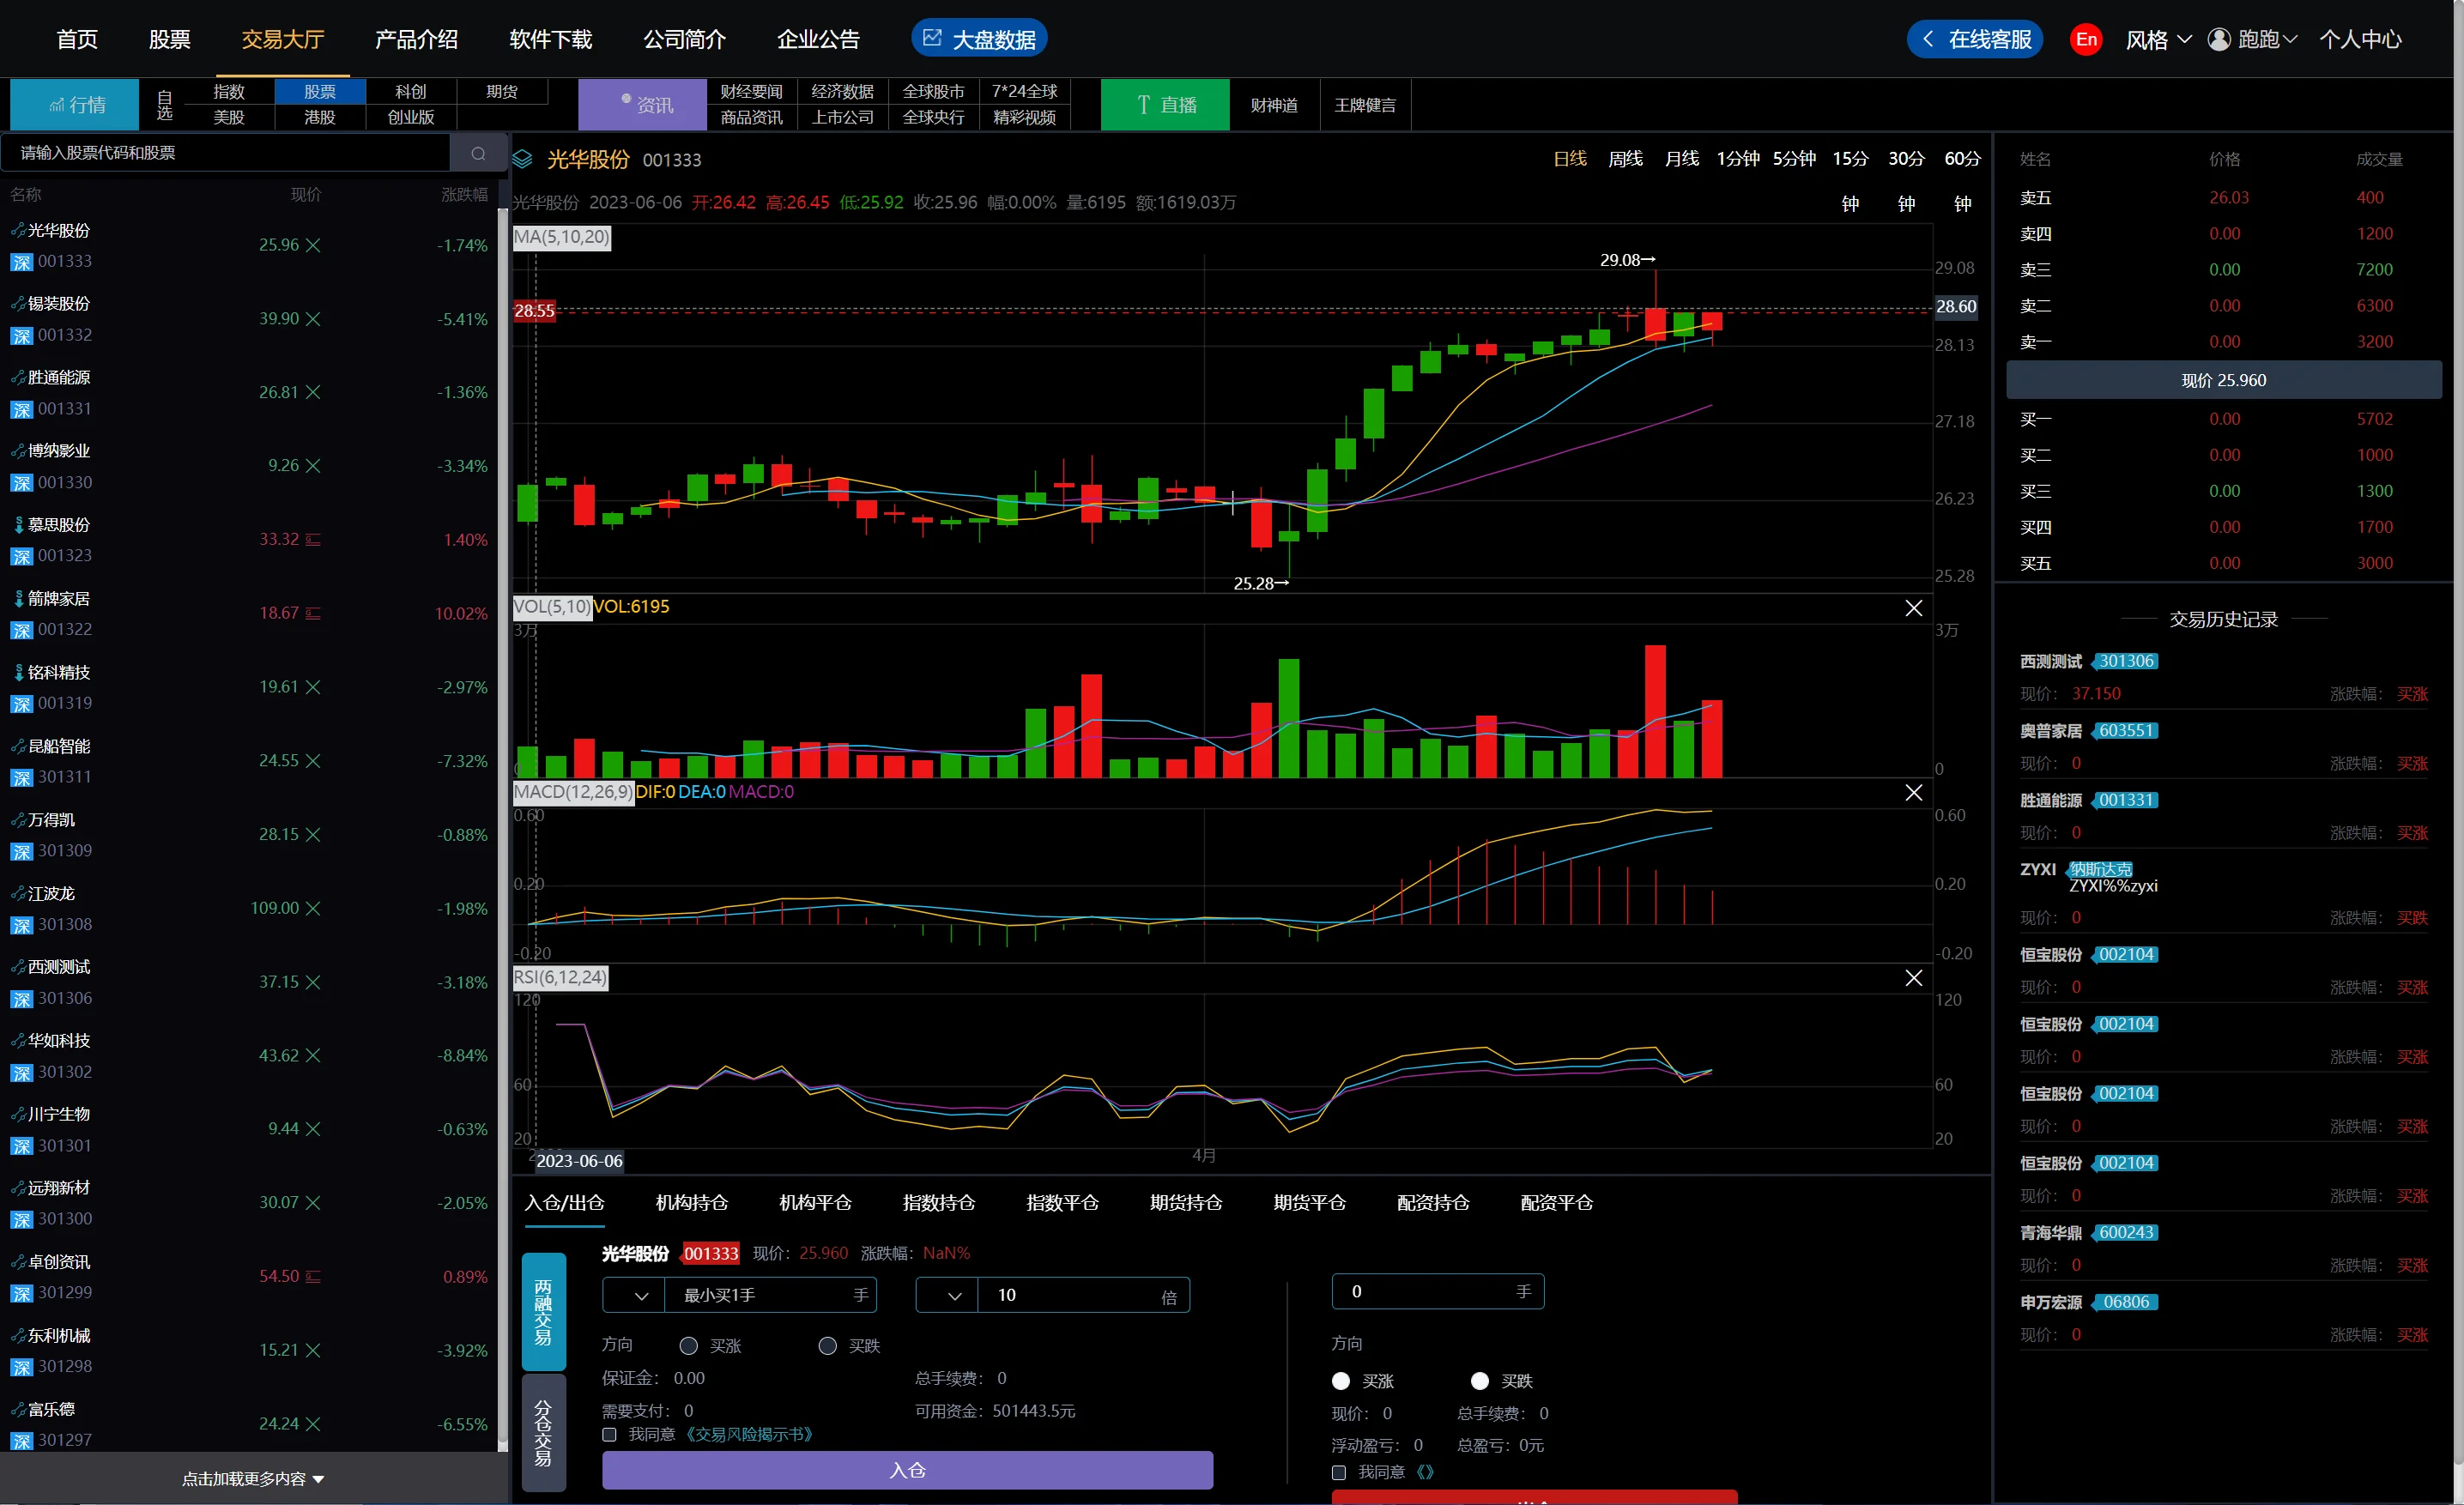Close the VOL indicator panel
The image size is (2464, 1505).
[x=1913, y=608]
